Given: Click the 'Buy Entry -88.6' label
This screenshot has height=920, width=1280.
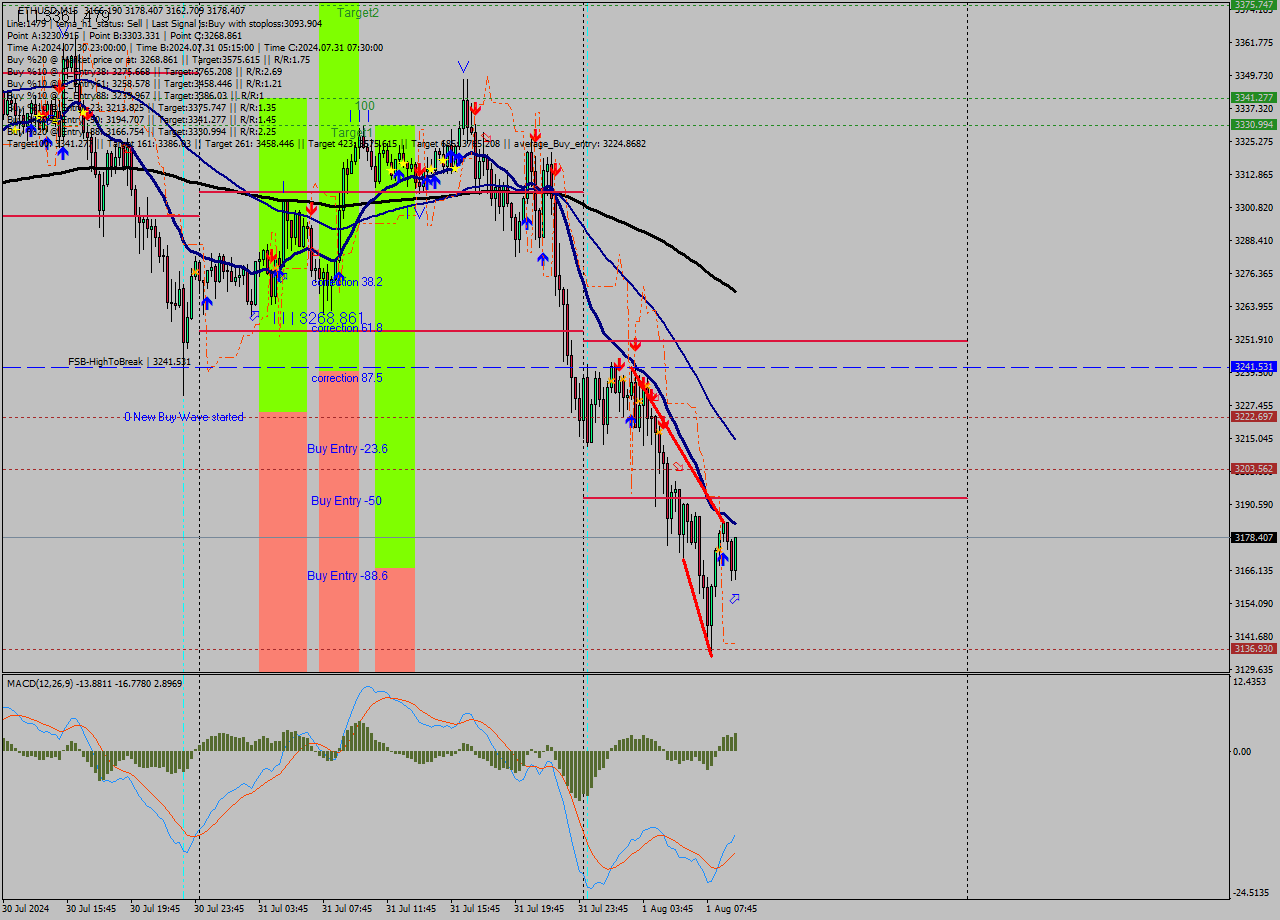Looking at the screenshot, I should pos(347,576).
